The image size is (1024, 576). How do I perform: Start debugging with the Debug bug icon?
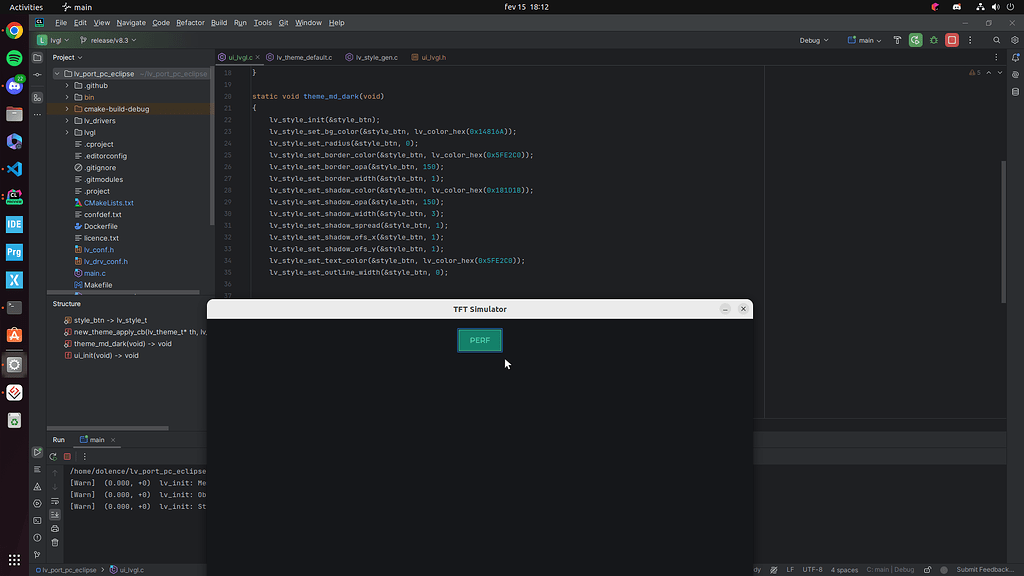point(934,40)
